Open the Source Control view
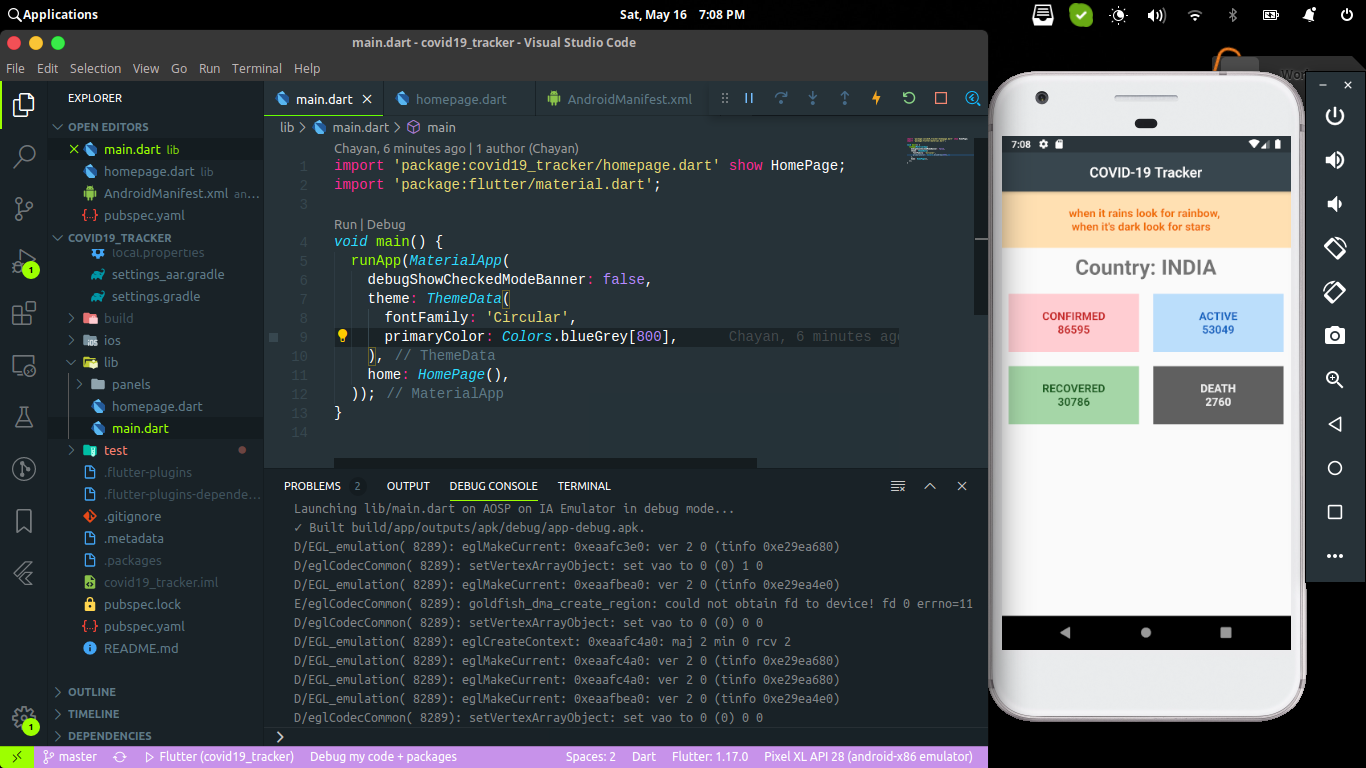Viewport: 1366px width, 768px height. click(x=24, y=209)
